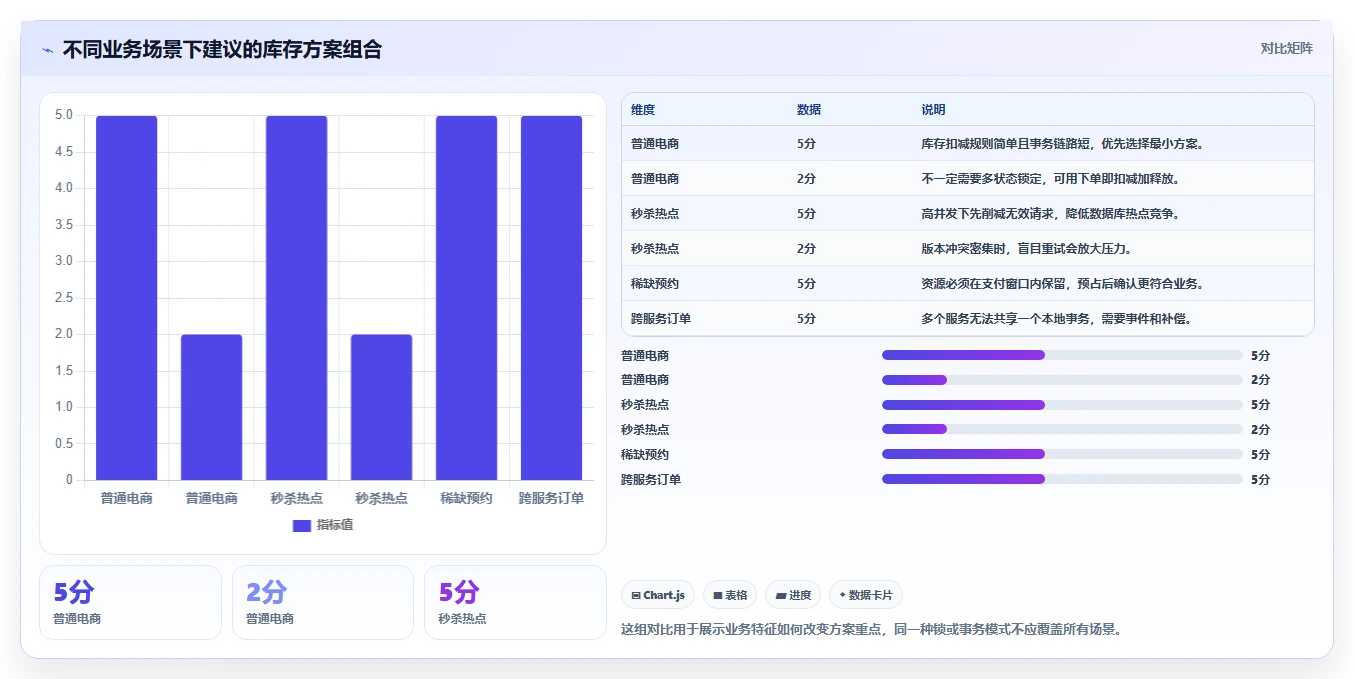Click the footer note beginning 这组对比用于展示

click(x=871, y=630)
